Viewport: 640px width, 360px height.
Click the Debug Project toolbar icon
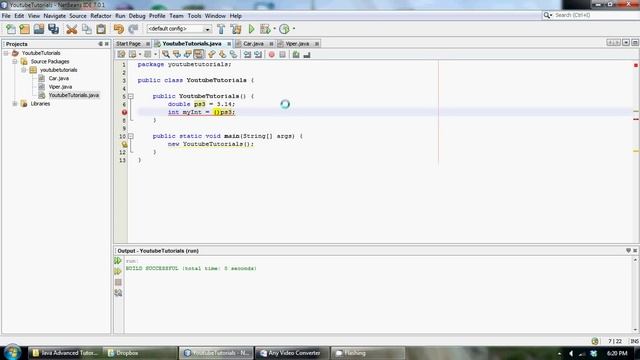coord(265,29)
